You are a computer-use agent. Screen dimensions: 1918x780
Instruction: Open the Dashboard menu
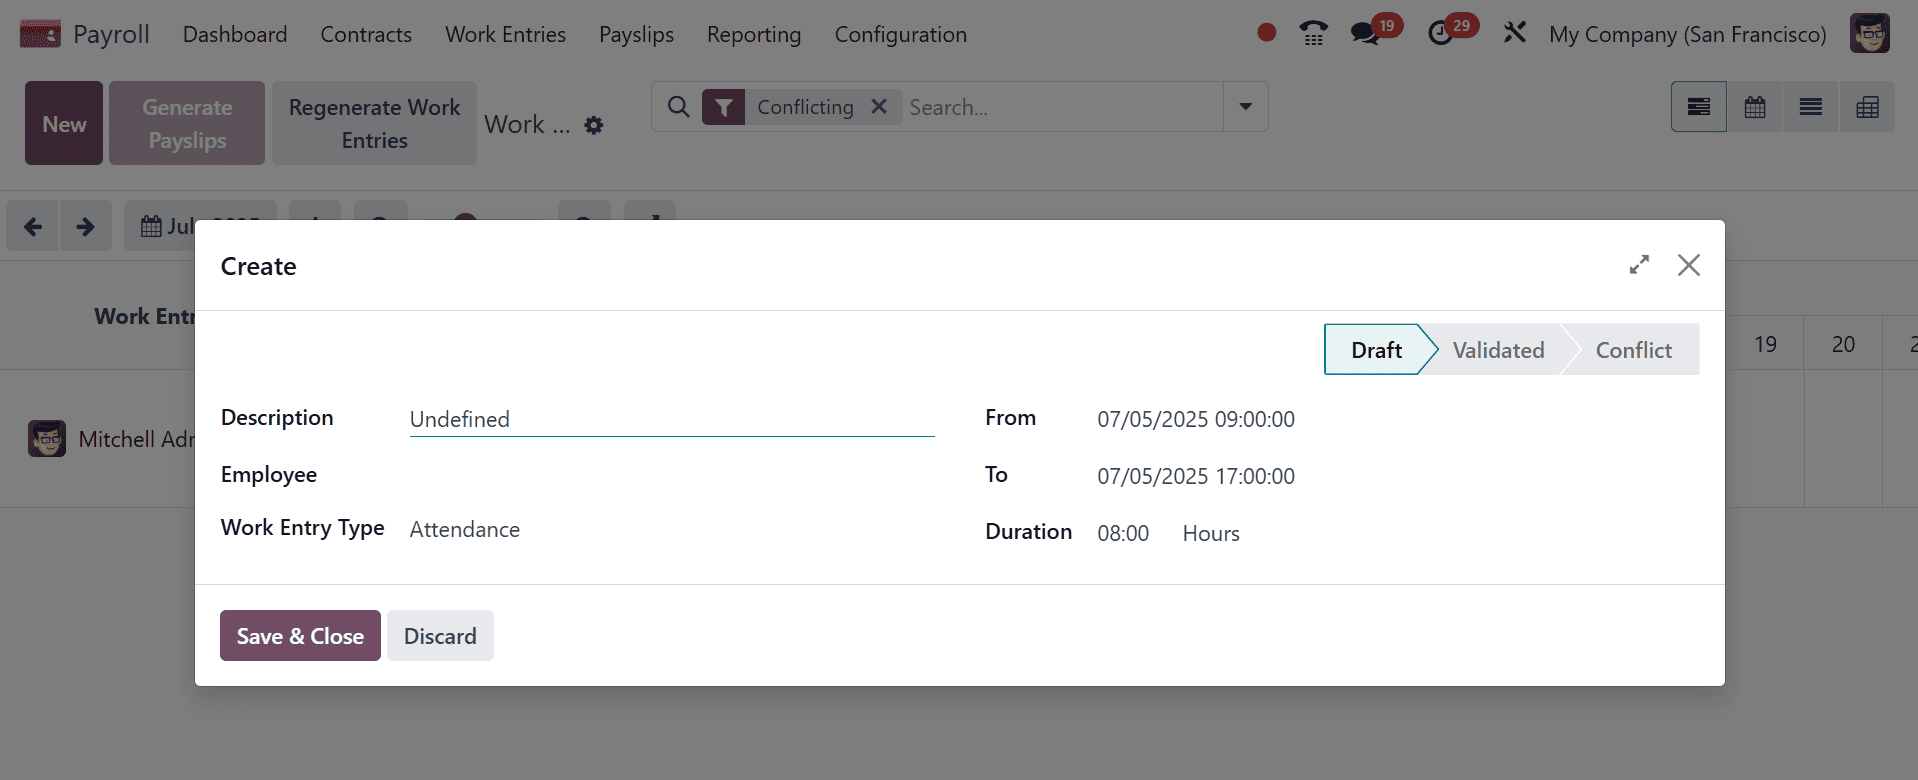pyautogui.click(x=235, y=34)
